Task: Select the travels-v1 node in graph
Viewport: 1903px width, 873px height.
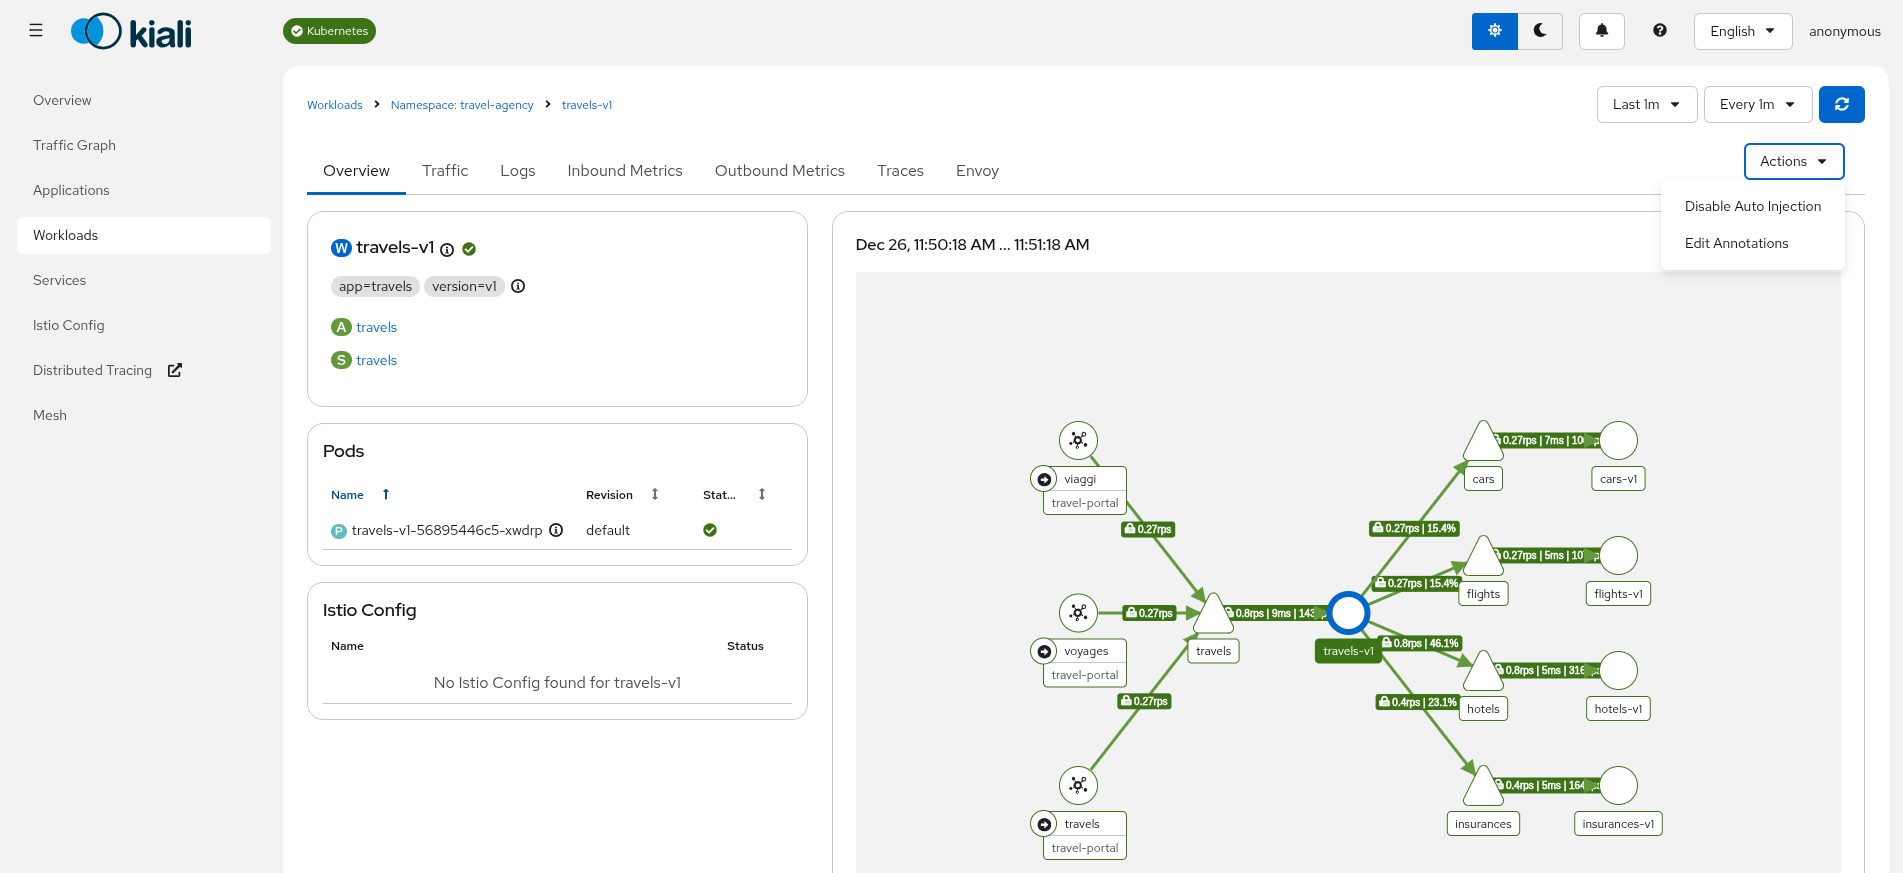Action: pyautogui.click(x=1348, y=613)
